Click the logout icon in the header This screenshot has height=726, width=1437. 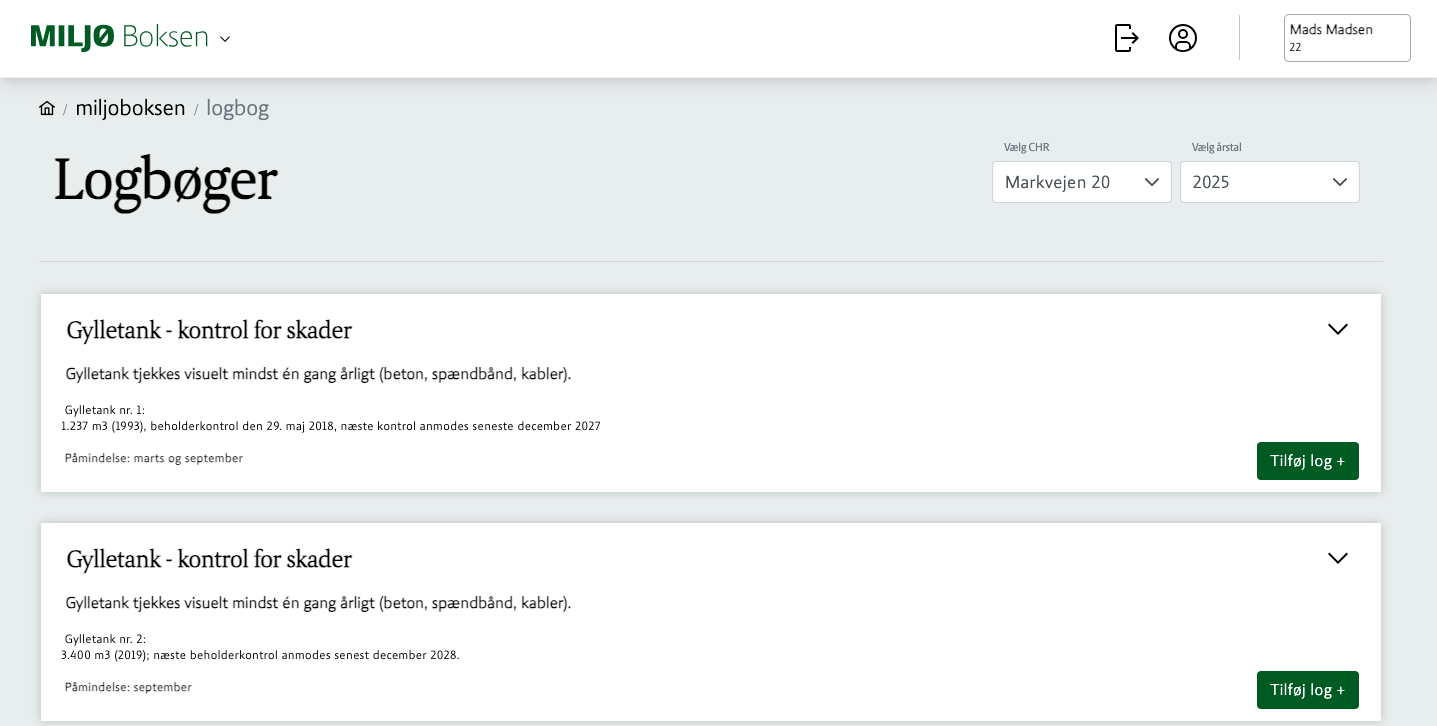coord(1126,38)
